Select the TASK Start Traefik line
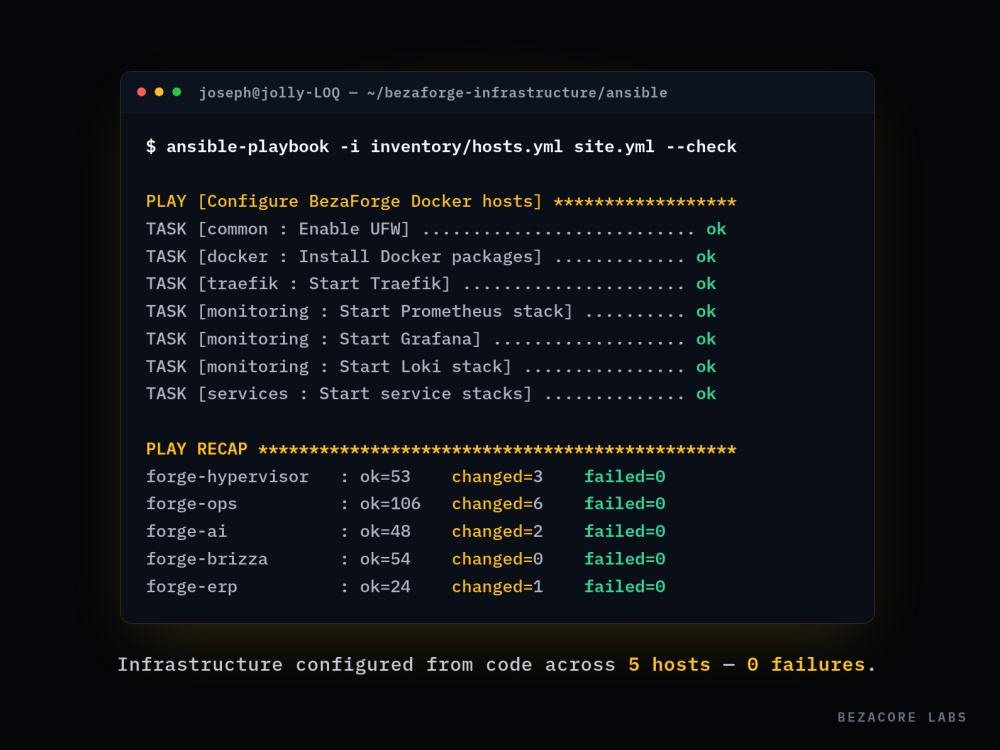Image resolution: width=1000 pixels, height=750 pixels. [x=431, y=284]
